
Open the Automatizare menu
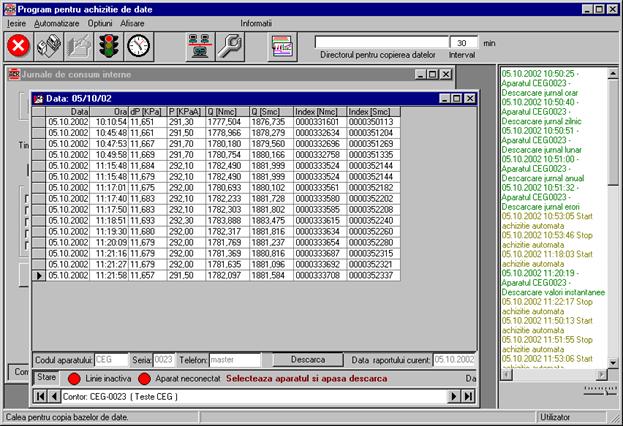pos(56,23)
